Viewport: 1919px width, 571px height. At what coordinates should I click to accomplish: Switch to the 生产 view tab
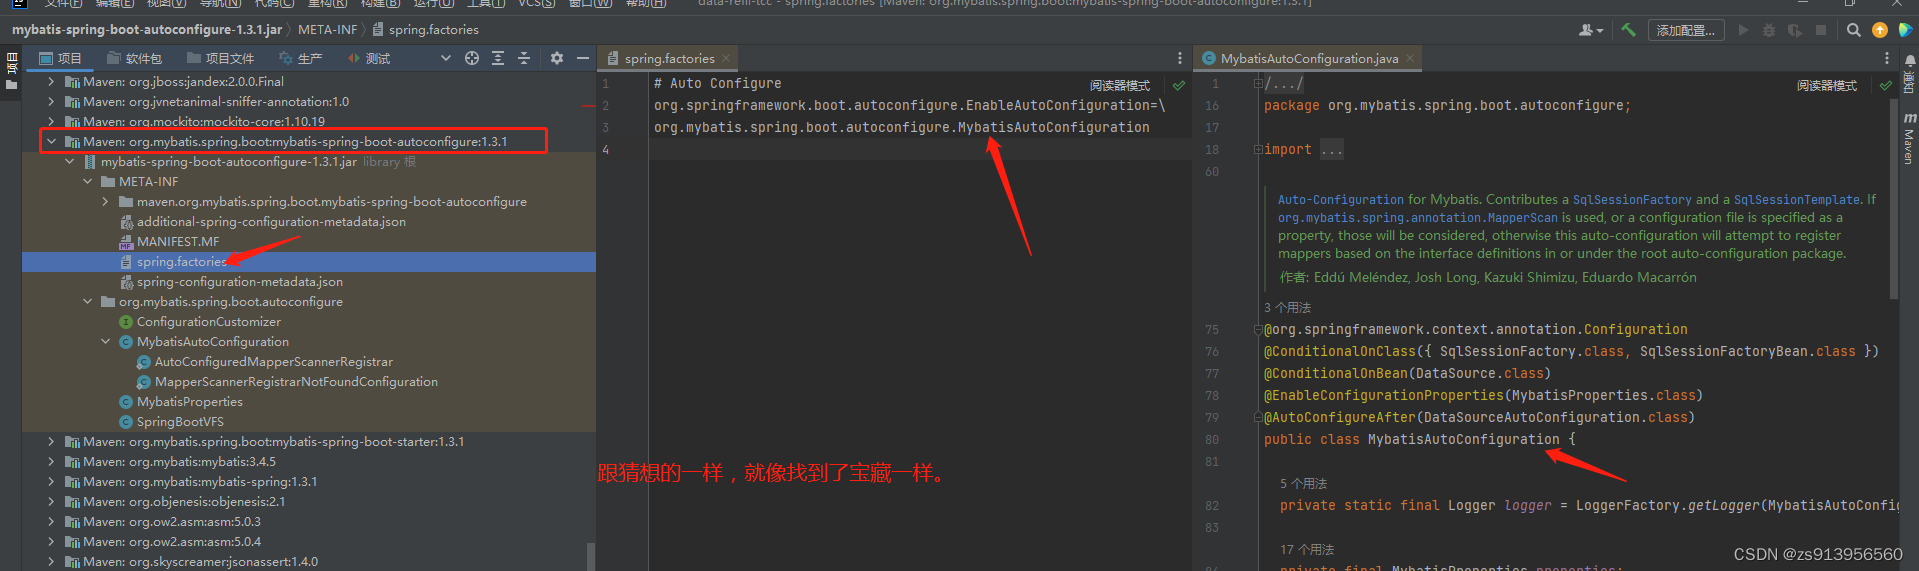(x=301, y=58)
